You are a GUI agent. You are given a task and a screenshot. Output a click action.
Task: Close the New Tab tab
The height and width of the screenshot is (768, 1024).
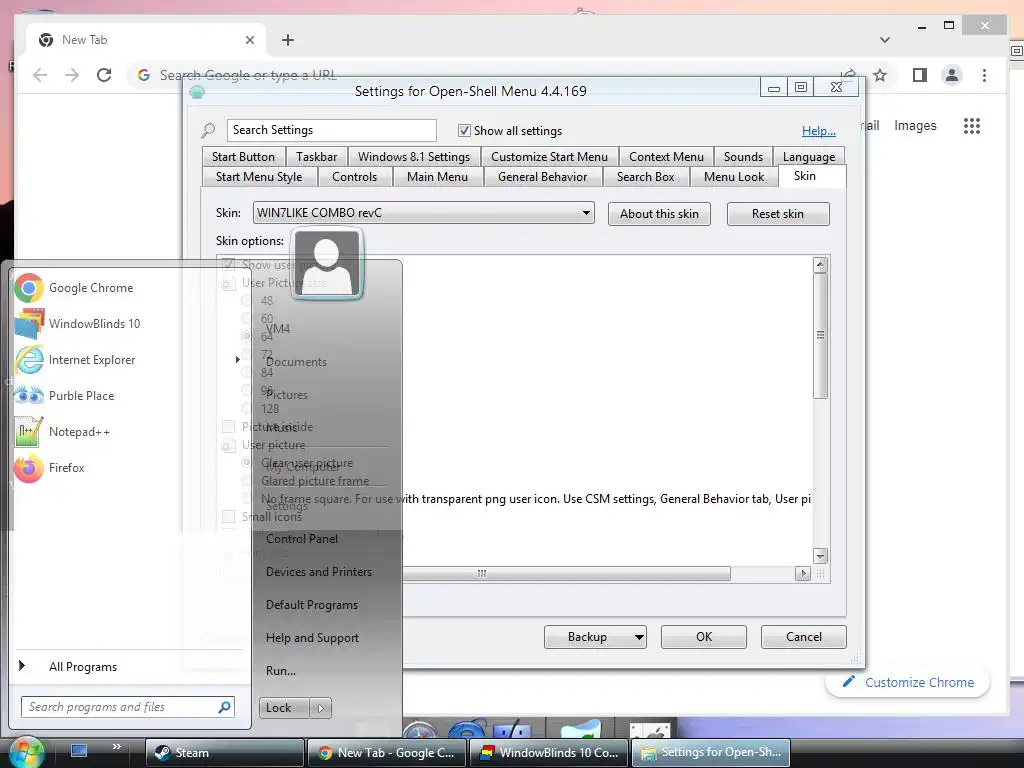point(249,40)
